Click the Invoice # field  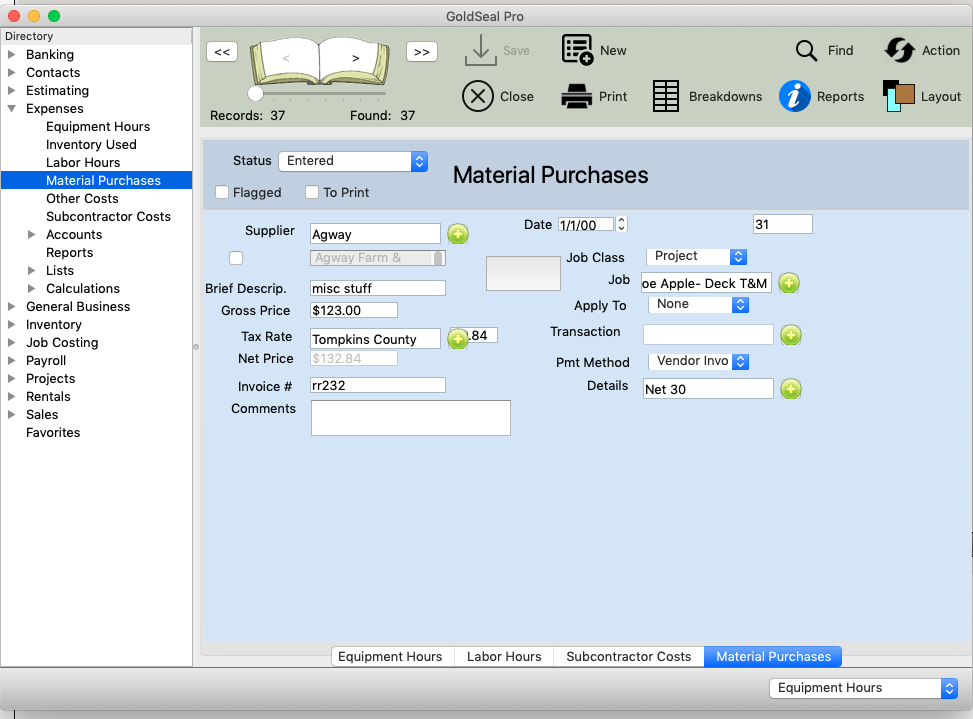378,385
